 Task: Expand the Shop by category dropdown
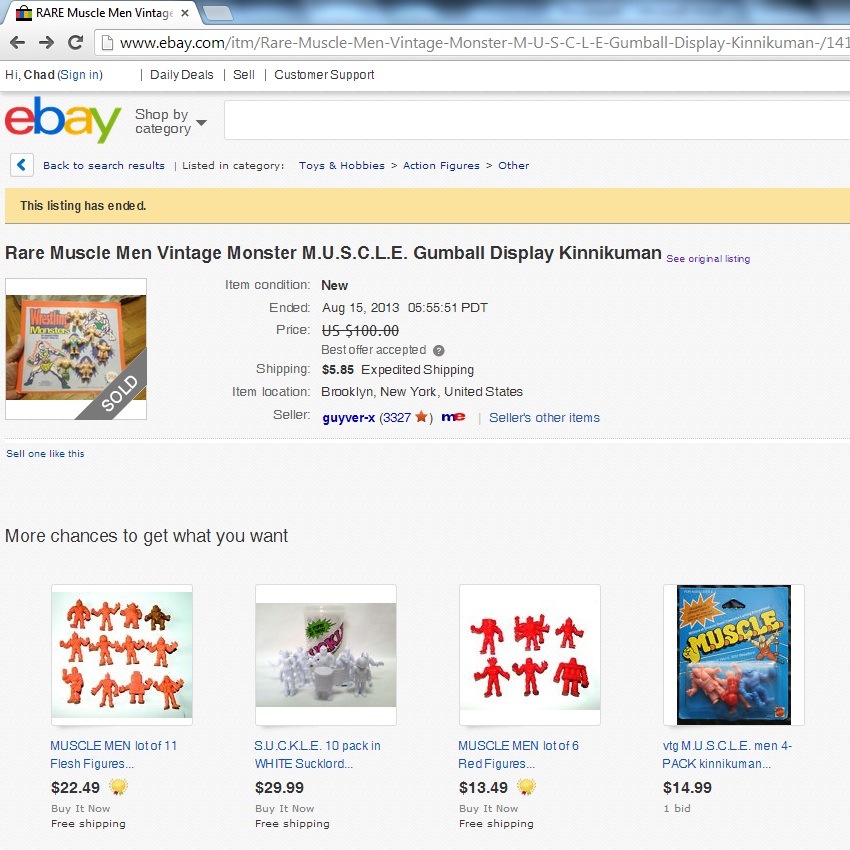(x=171, y=121)
